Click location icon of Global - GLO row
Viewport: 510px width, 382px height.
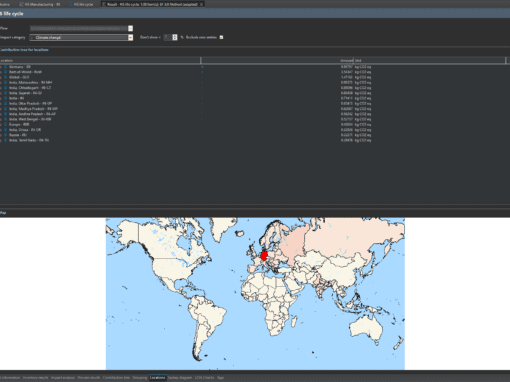(x=5, y=77)
